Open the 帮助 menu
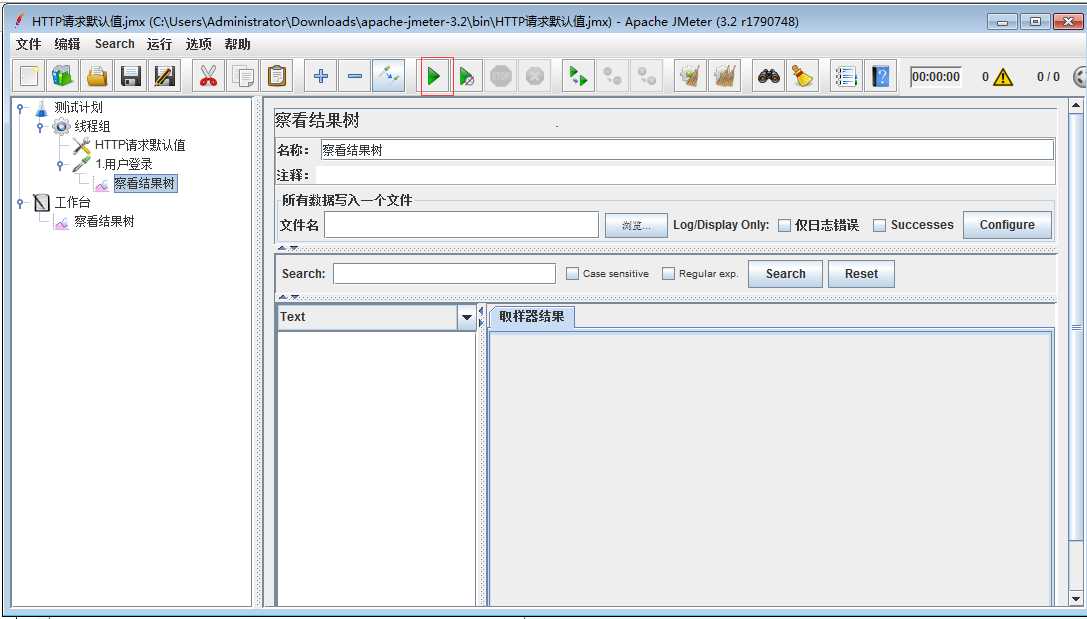Screen dimensions: 1087x619 click(237, 44)
